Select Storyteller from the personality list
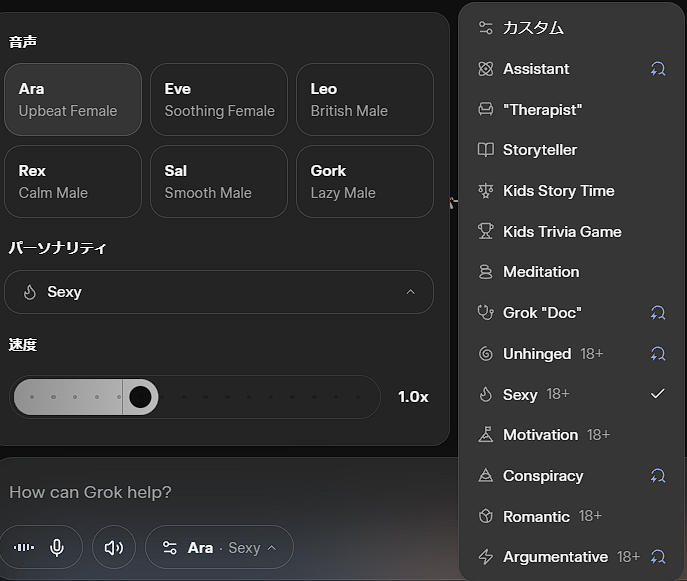Viewport: 687px width, 581px height. tap(539, 150)
